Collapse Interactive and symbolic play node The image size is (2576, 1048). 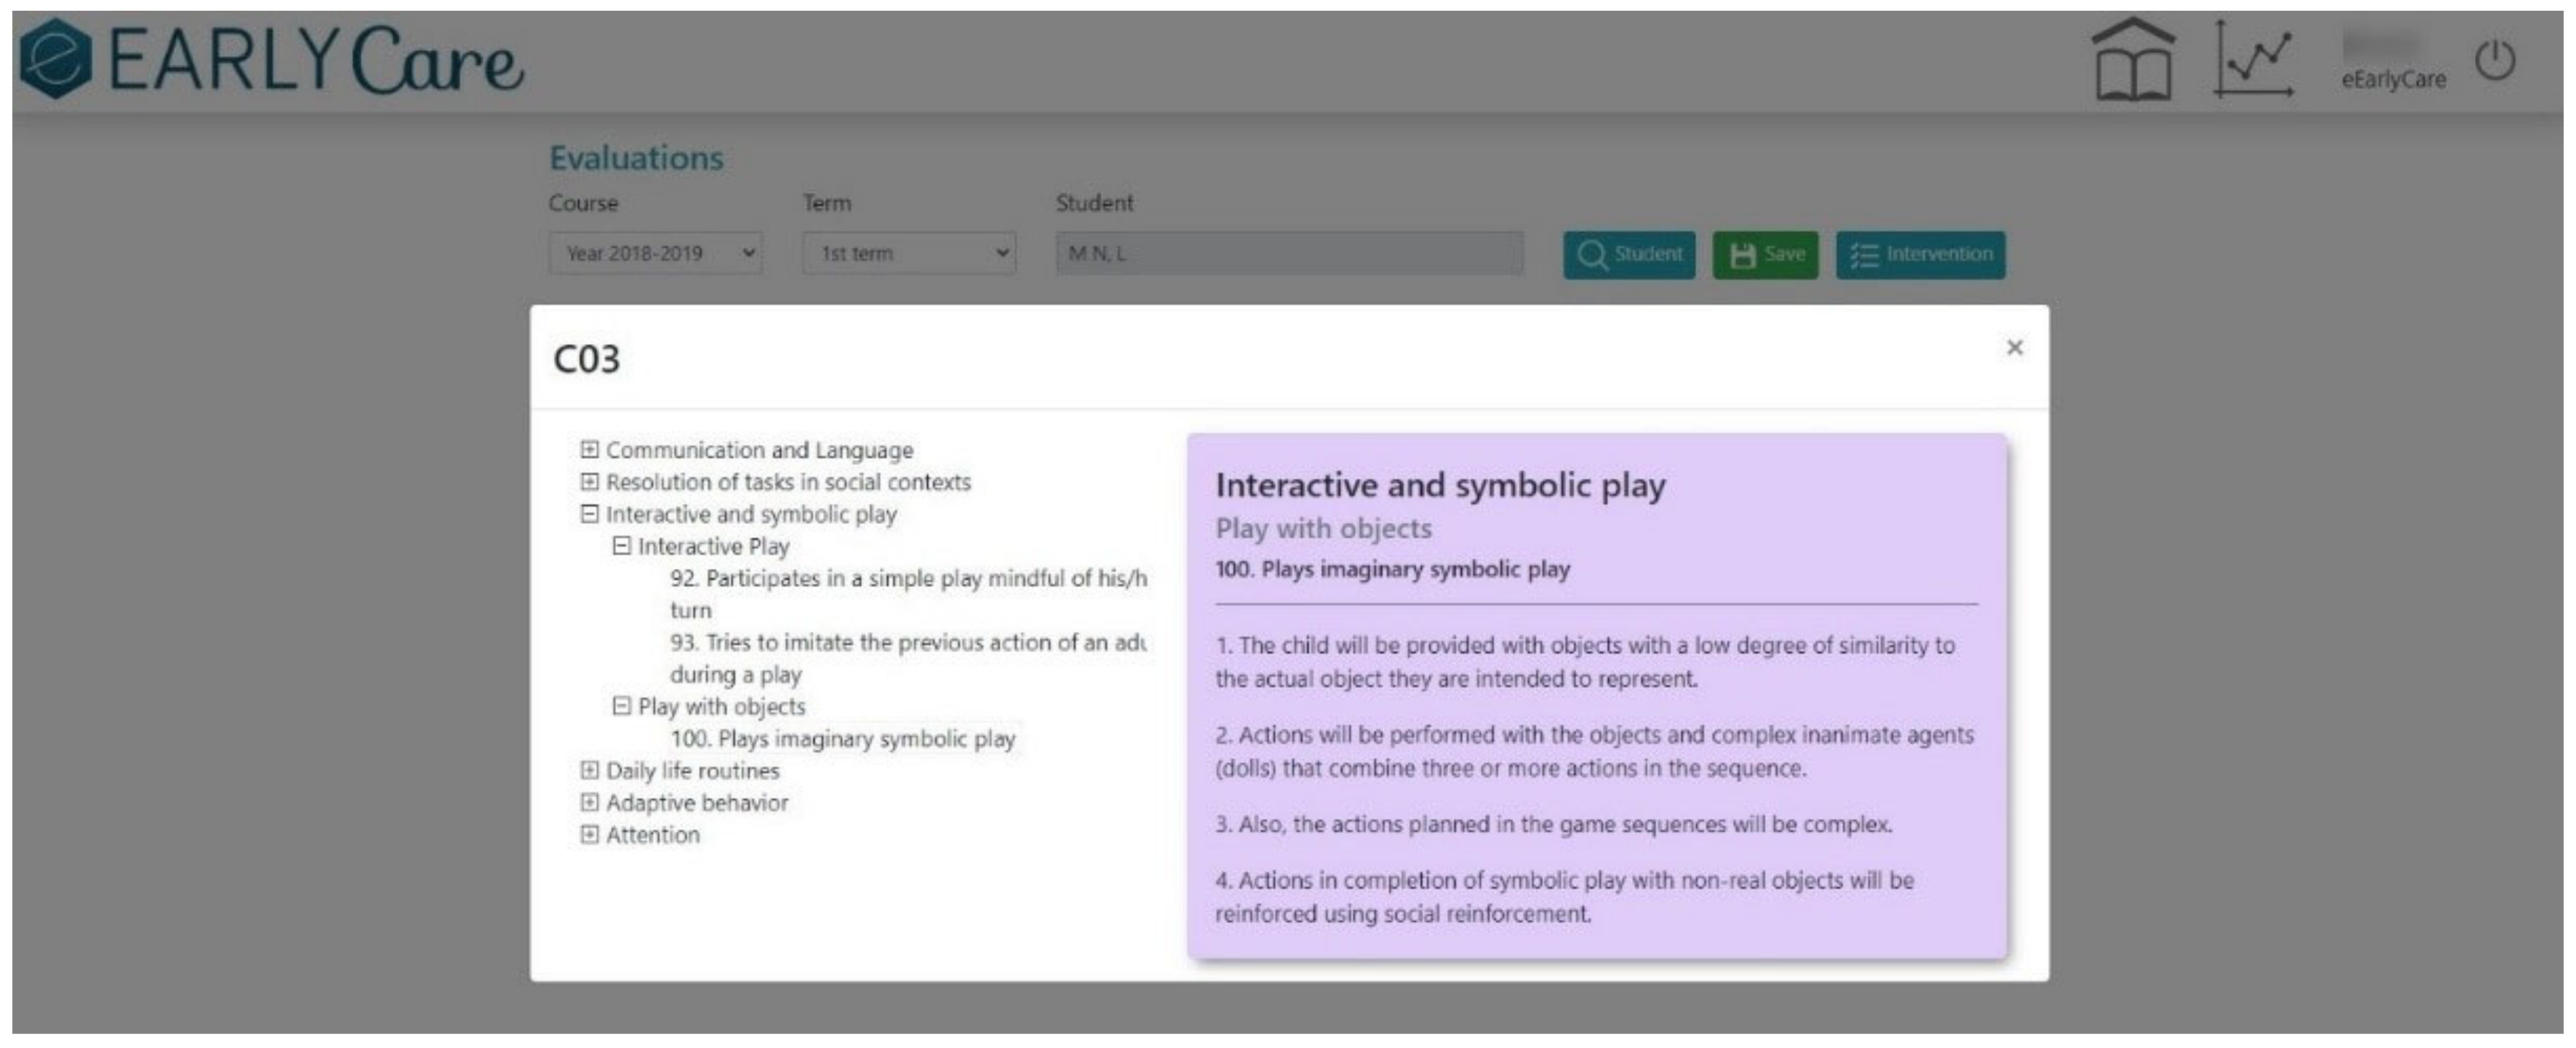(x=590, y=513)
